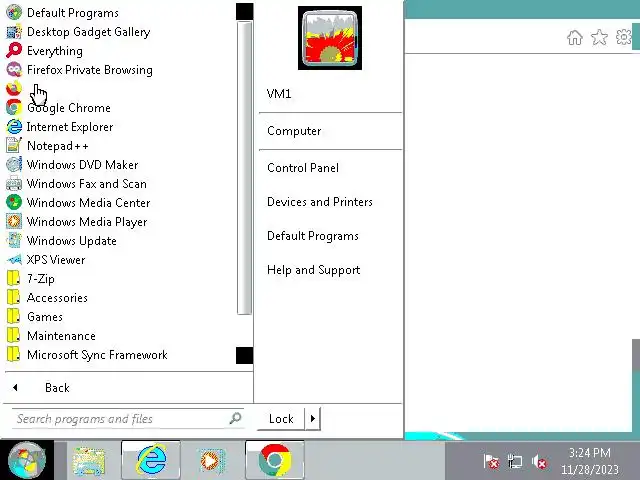Open Windows Media Center

(78, 202)
